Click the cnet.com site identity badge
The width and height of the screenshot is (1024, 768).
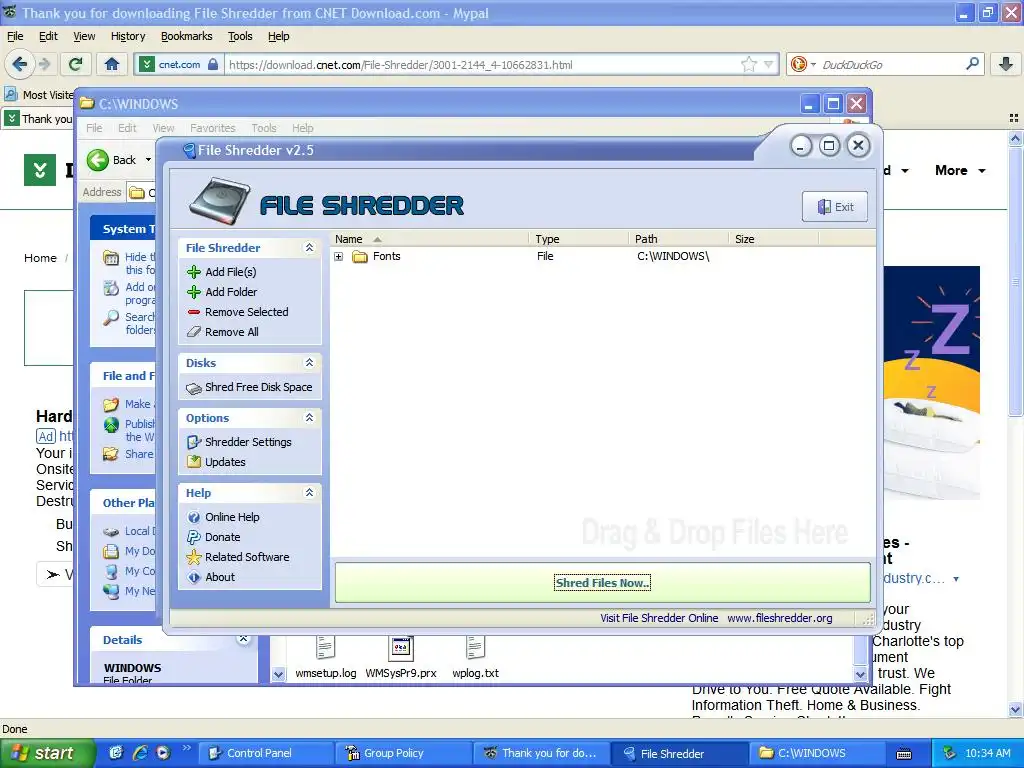(180, 64)
